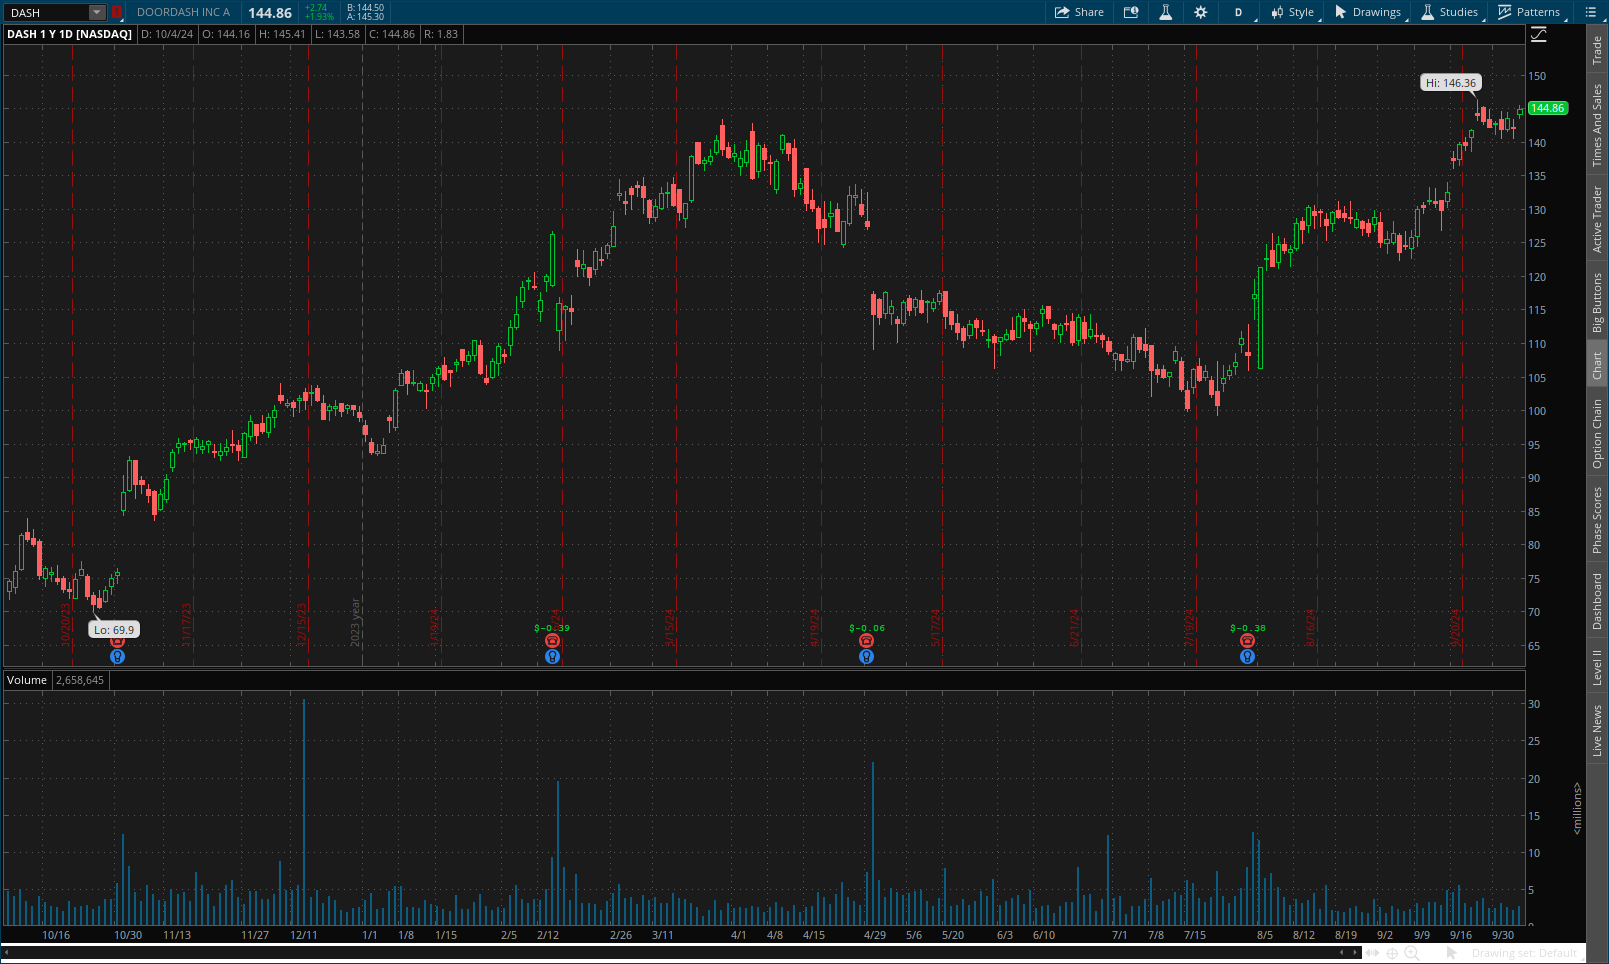This screenshot has height=964, width=1609.
Task: Click the Lo: 69.9 price bubble
Action: [x=114, y=630]
